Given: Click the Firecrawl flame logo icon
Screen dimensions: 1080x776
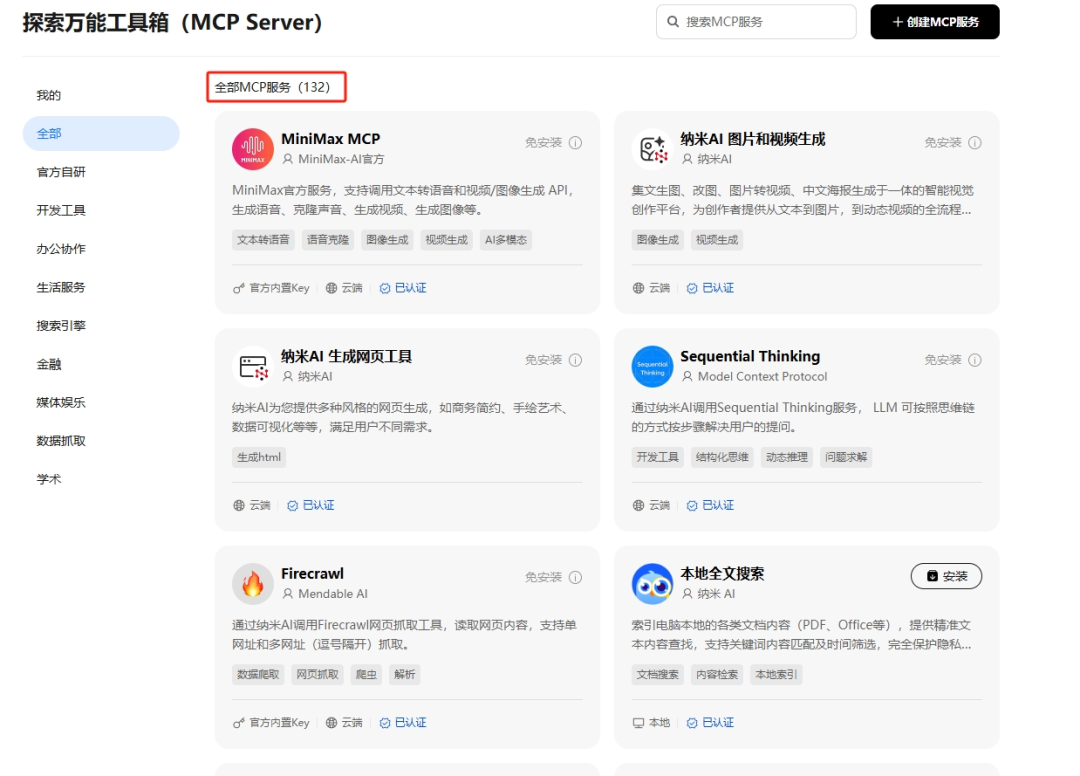Looking at the screenshot, I should pyautogui.click(x=253, y=584).
